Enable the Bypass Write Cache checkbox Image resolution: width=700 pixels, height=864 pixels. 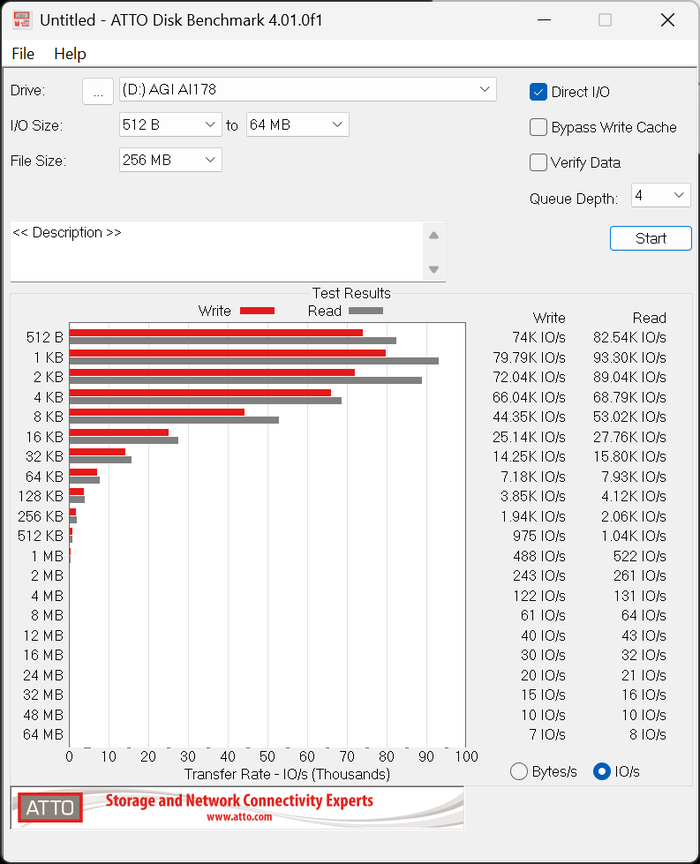click(538, 127)
